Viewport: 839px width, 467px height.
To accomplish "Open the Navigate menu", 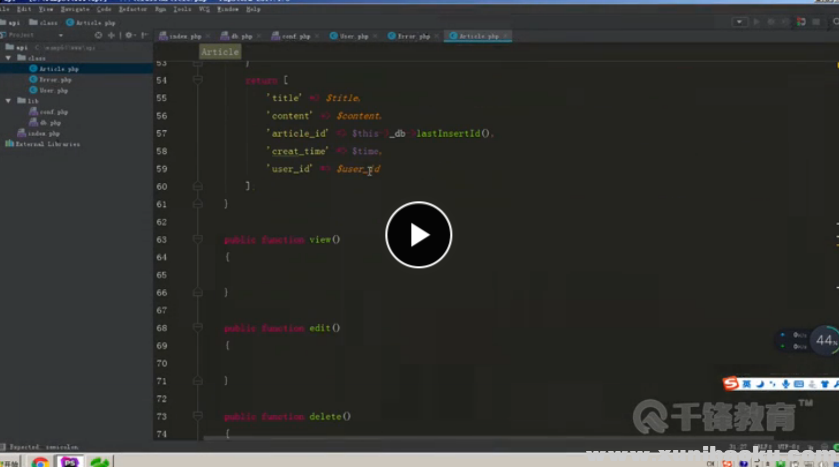I will point(75,9).
